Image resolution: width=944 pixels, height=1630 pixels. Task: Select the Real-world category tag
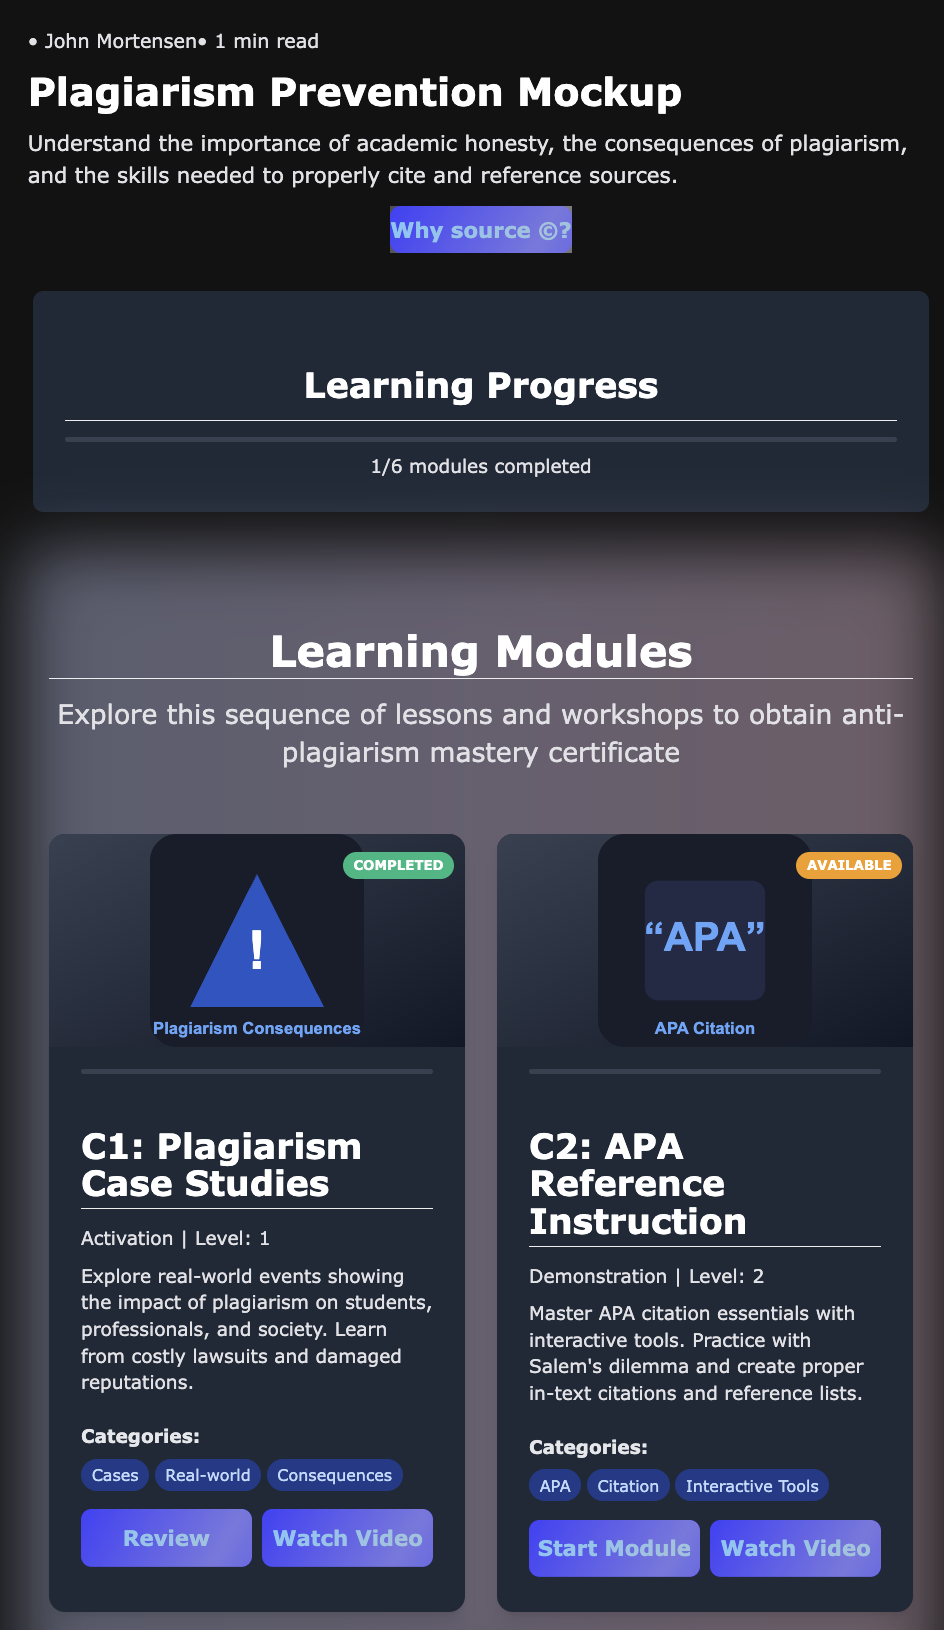click(x=208, y=1475)
